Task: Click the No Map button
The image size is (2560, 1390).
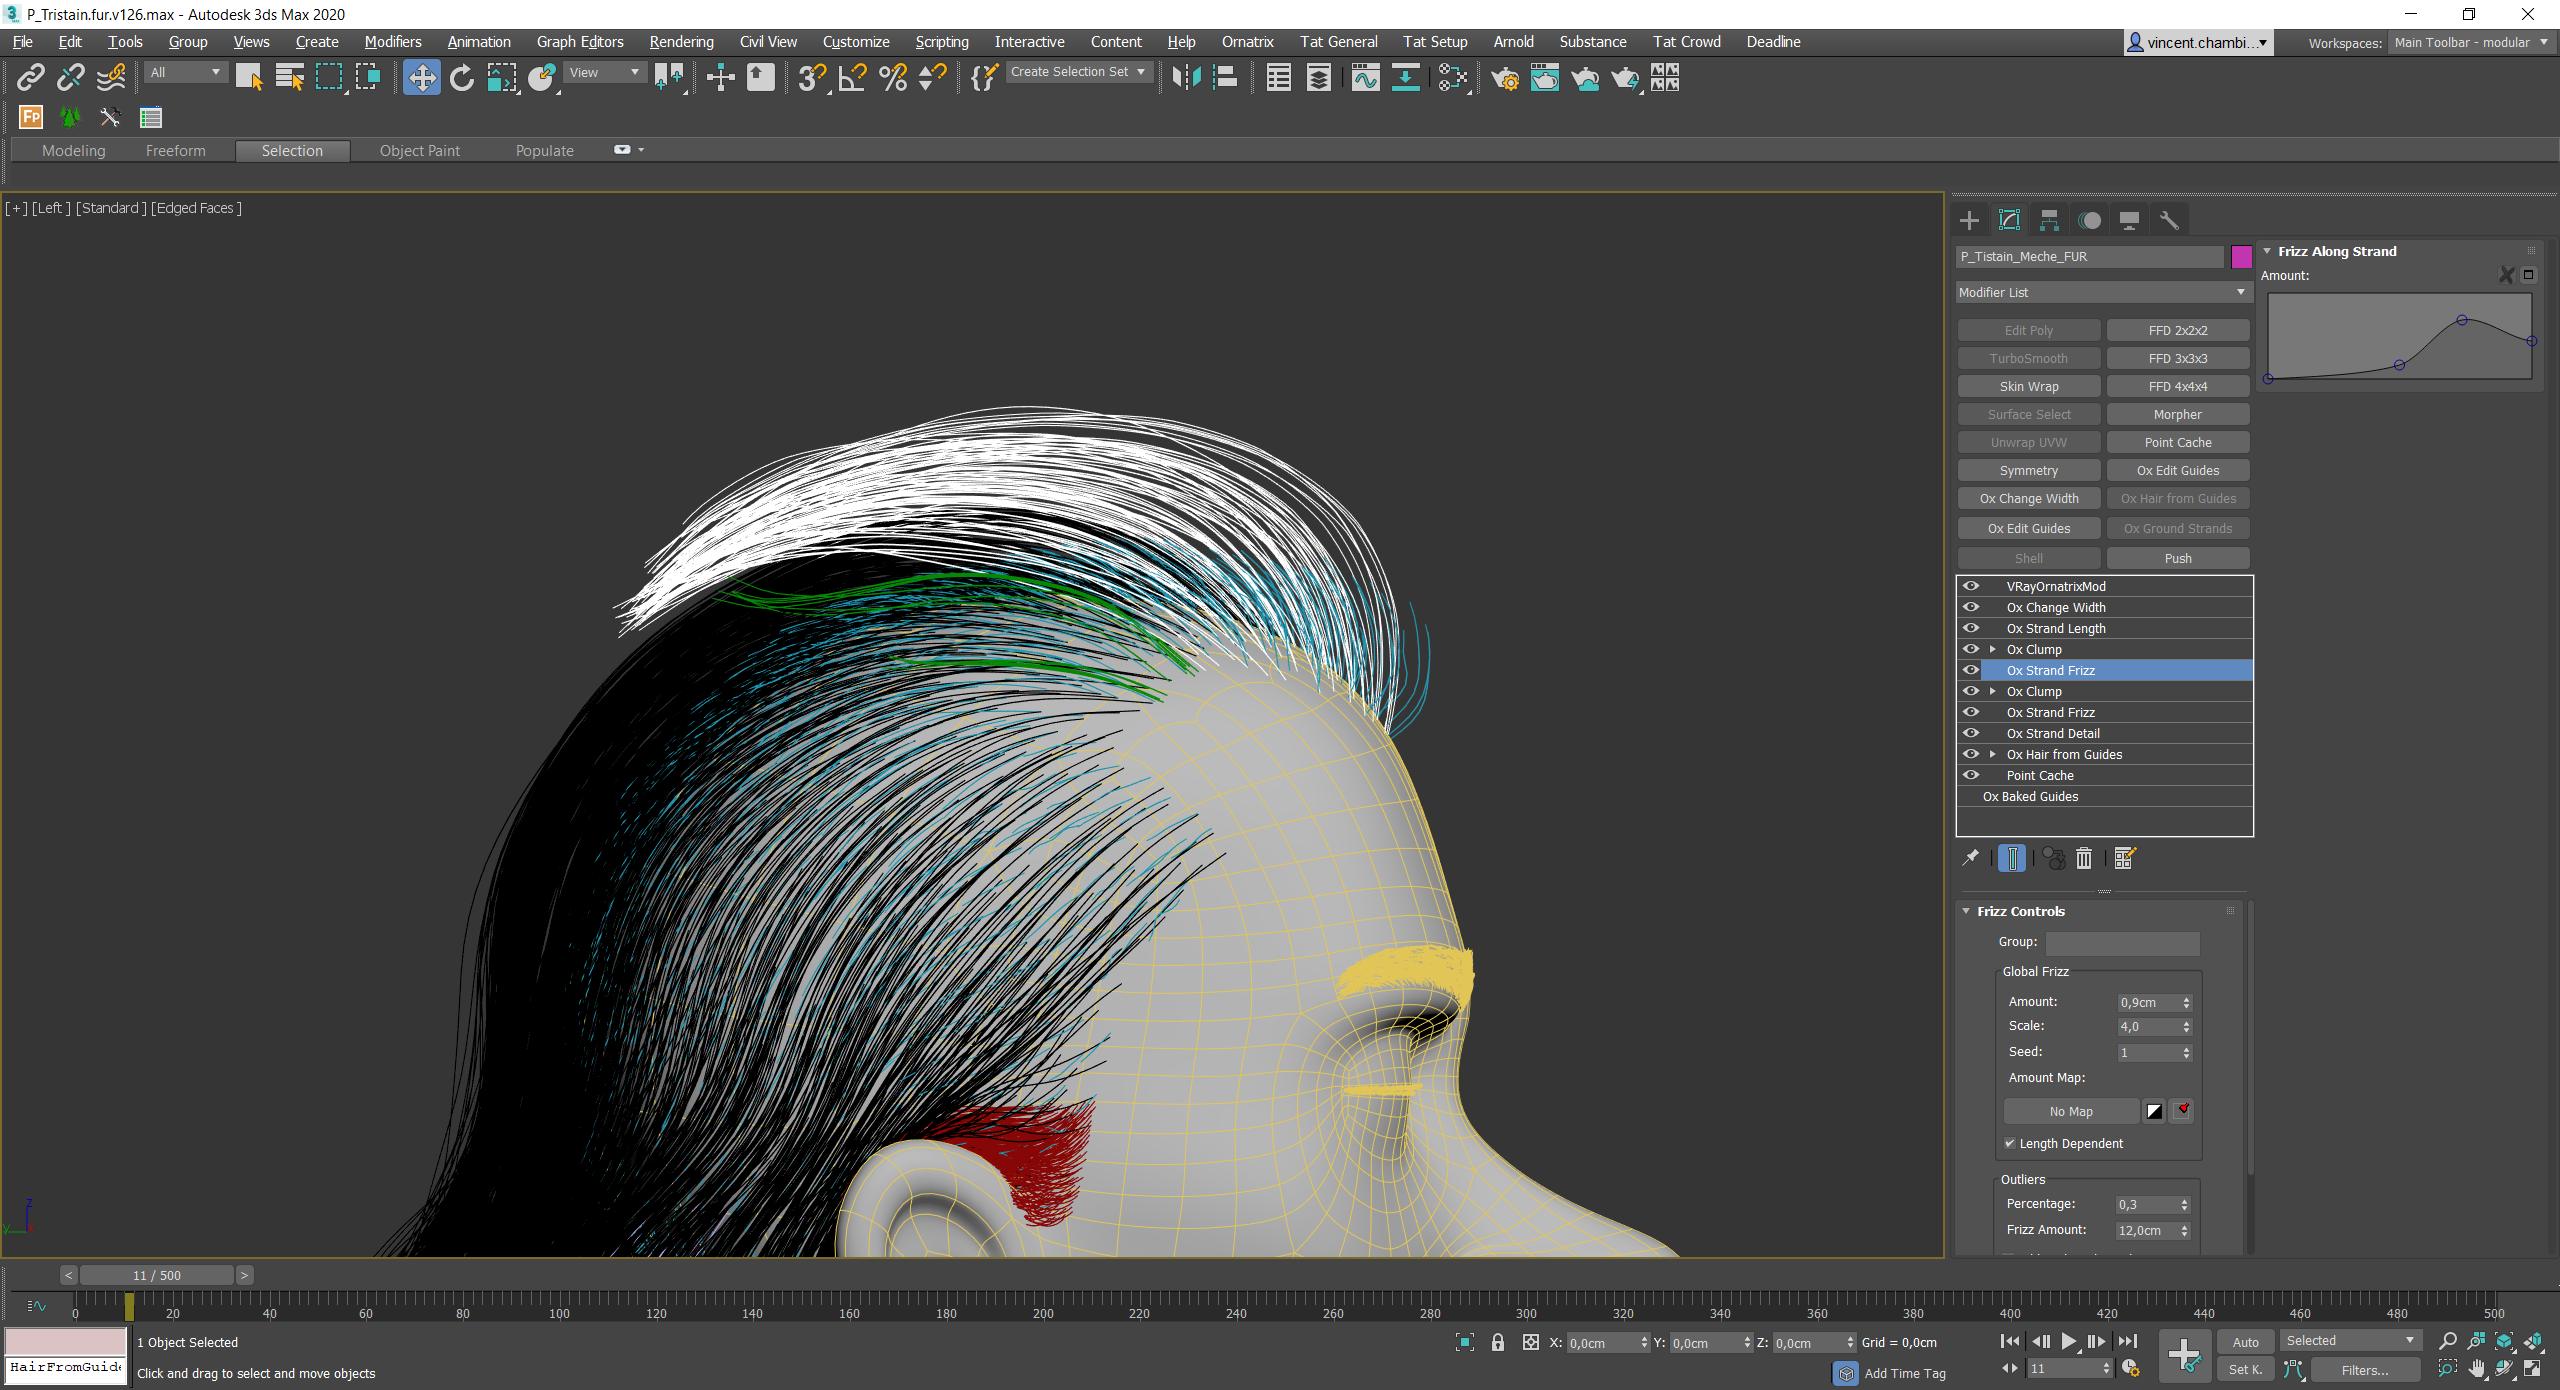Action: (x=2070, y=1111)
